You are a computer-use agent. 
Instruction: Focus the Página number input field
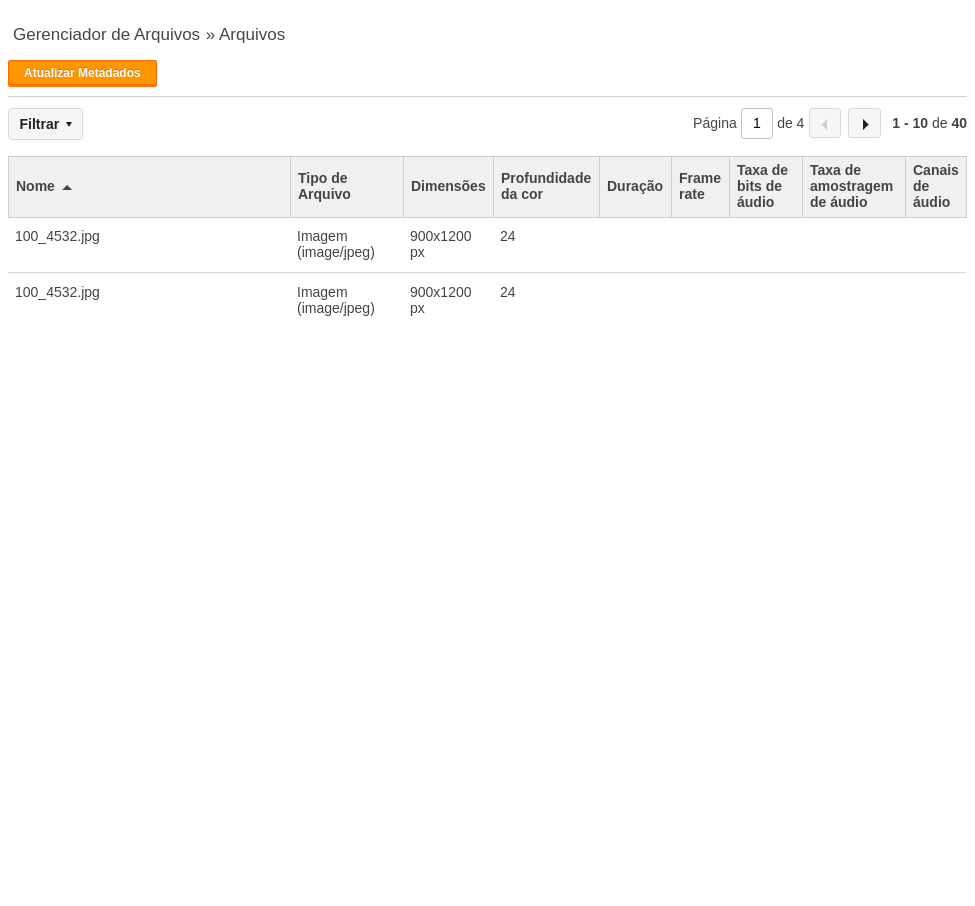pos(757,123)
